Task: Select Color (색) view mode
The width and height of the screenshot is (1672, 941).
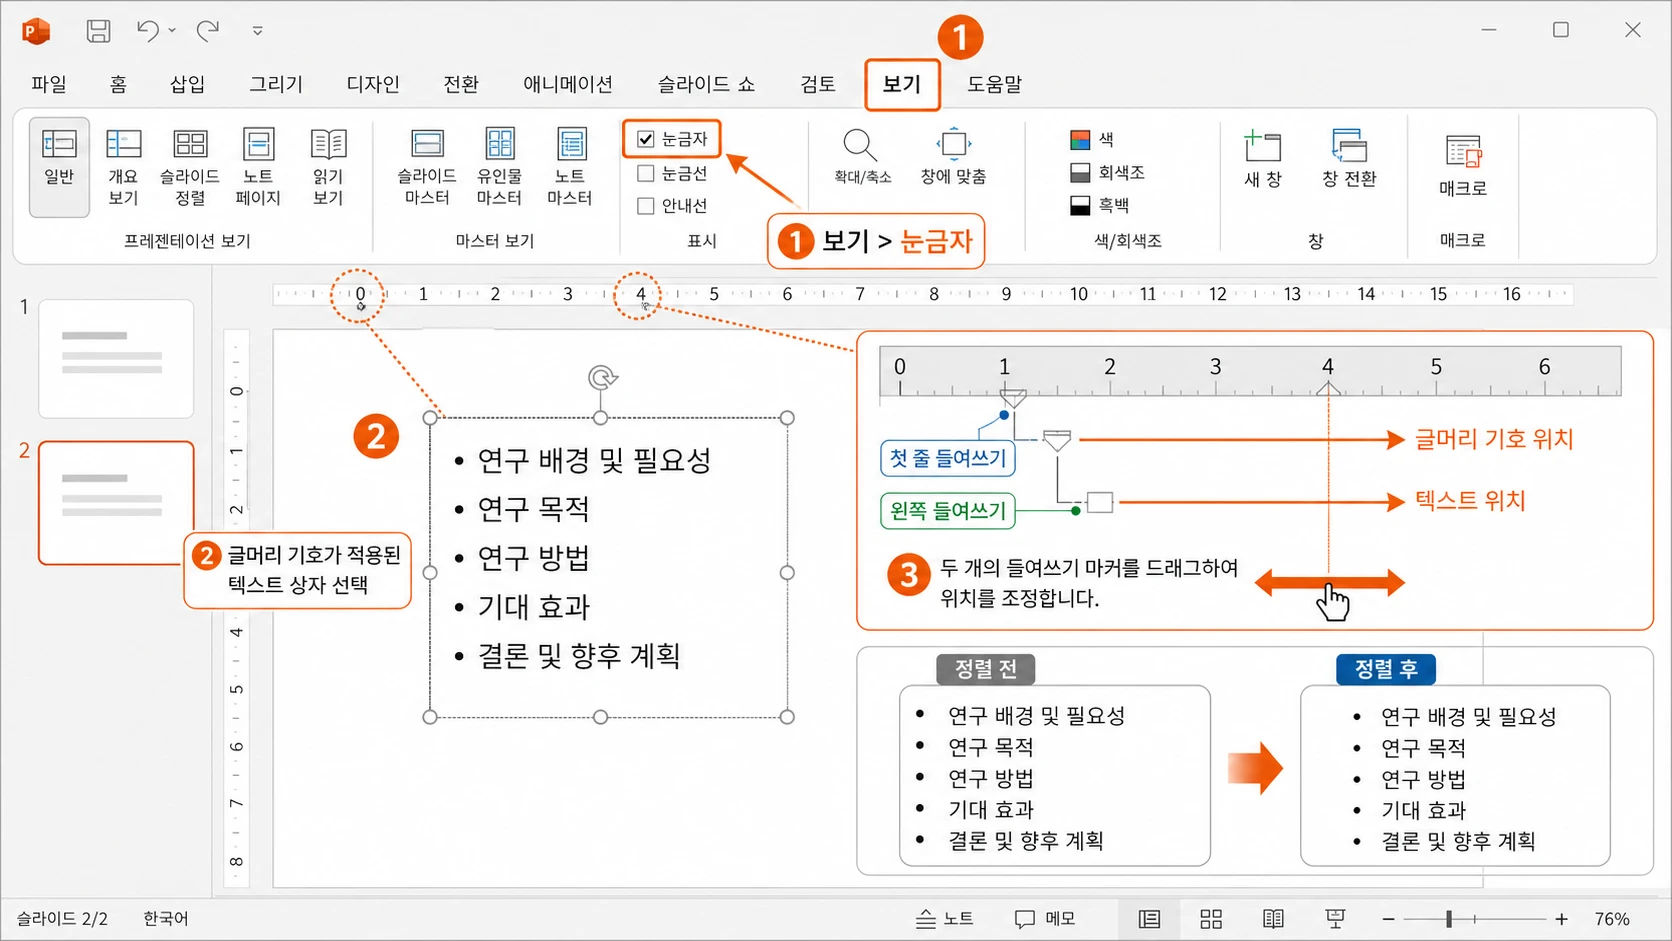Action: pos(1092,139)
